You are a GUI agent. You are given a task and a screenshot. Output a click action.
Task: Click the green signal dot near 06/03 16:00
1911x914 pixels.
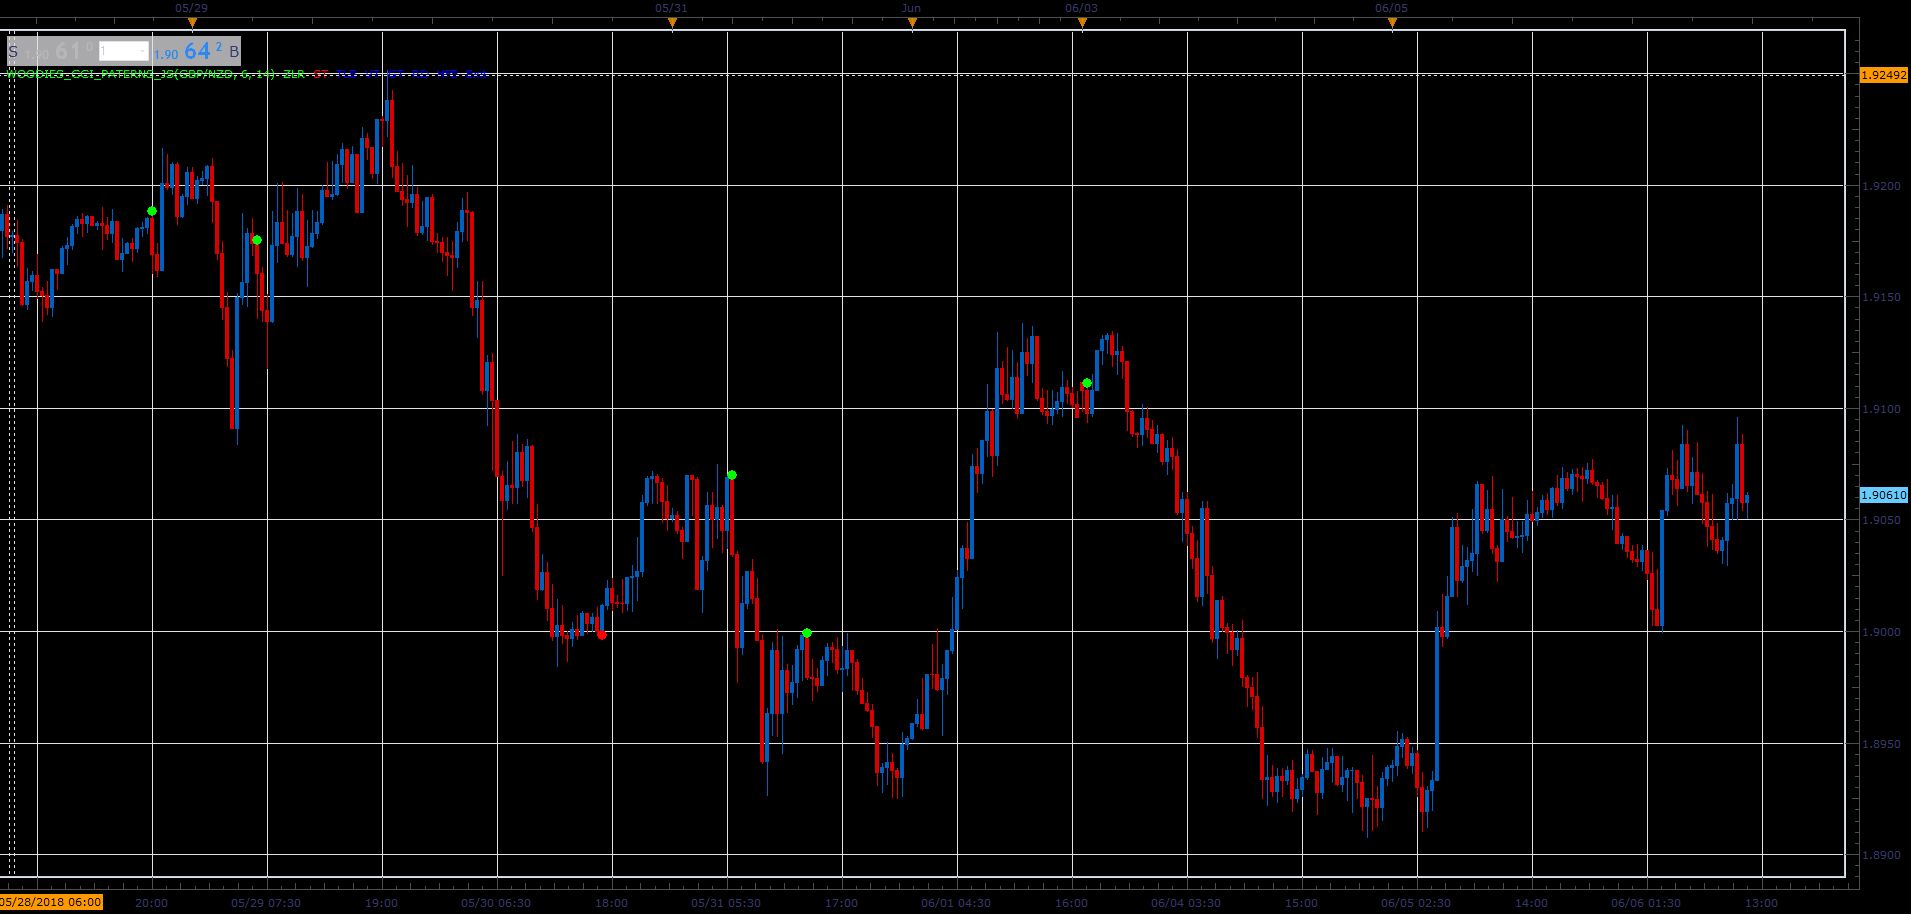pos(1087,383)
